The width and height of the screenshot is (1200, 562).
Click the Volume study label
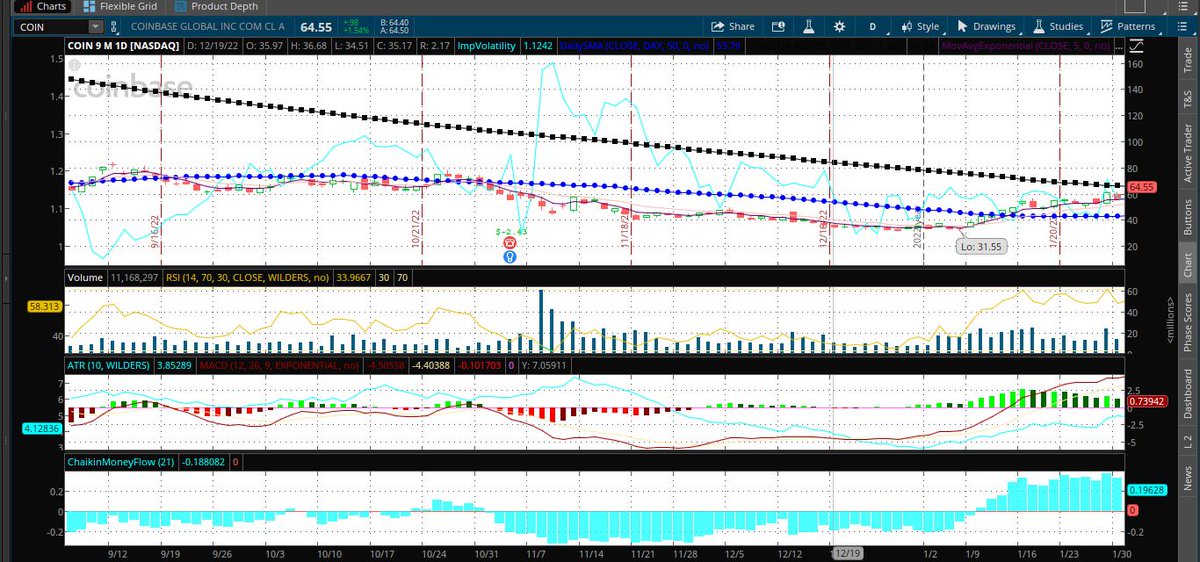(x=84, y=276)
